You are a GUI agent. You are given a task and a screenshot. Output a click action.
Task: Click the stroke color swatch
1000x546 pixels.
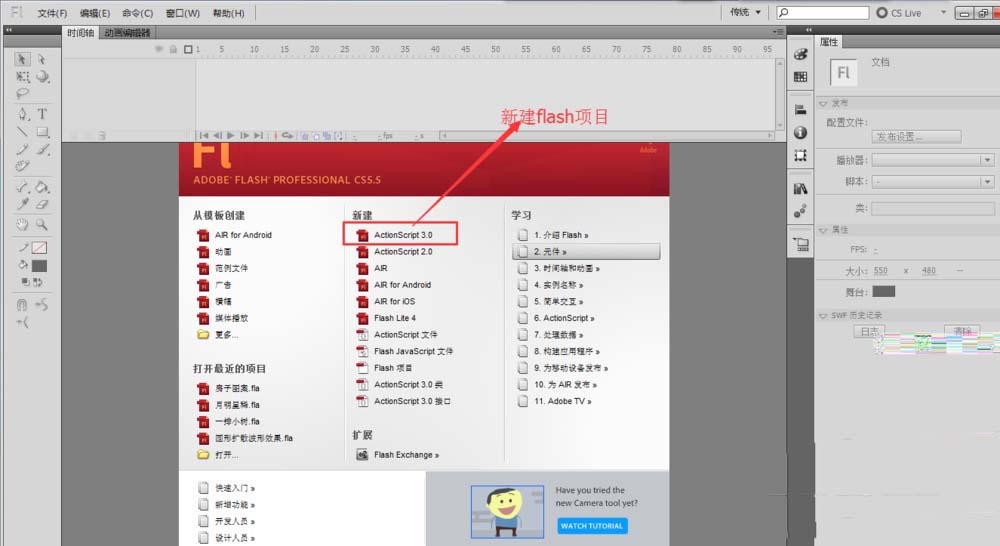pos(39,247)
